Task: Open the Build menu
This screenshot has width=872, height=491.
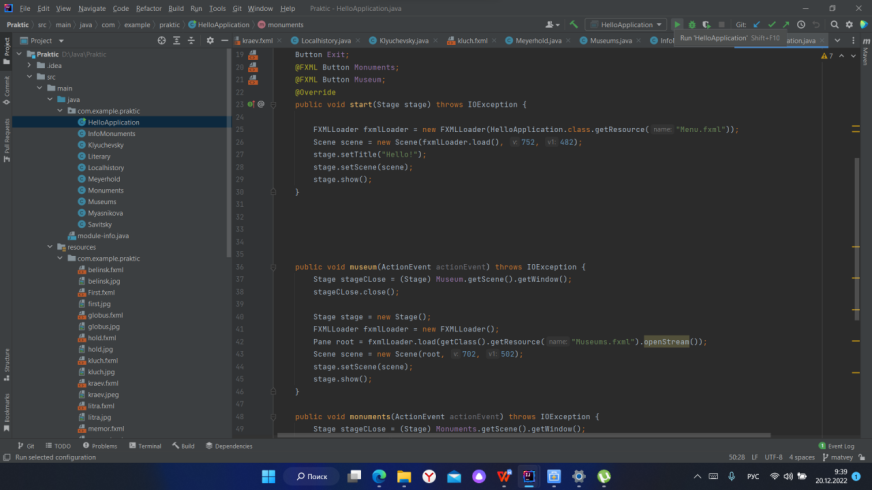Action: [x=176, y=8]
